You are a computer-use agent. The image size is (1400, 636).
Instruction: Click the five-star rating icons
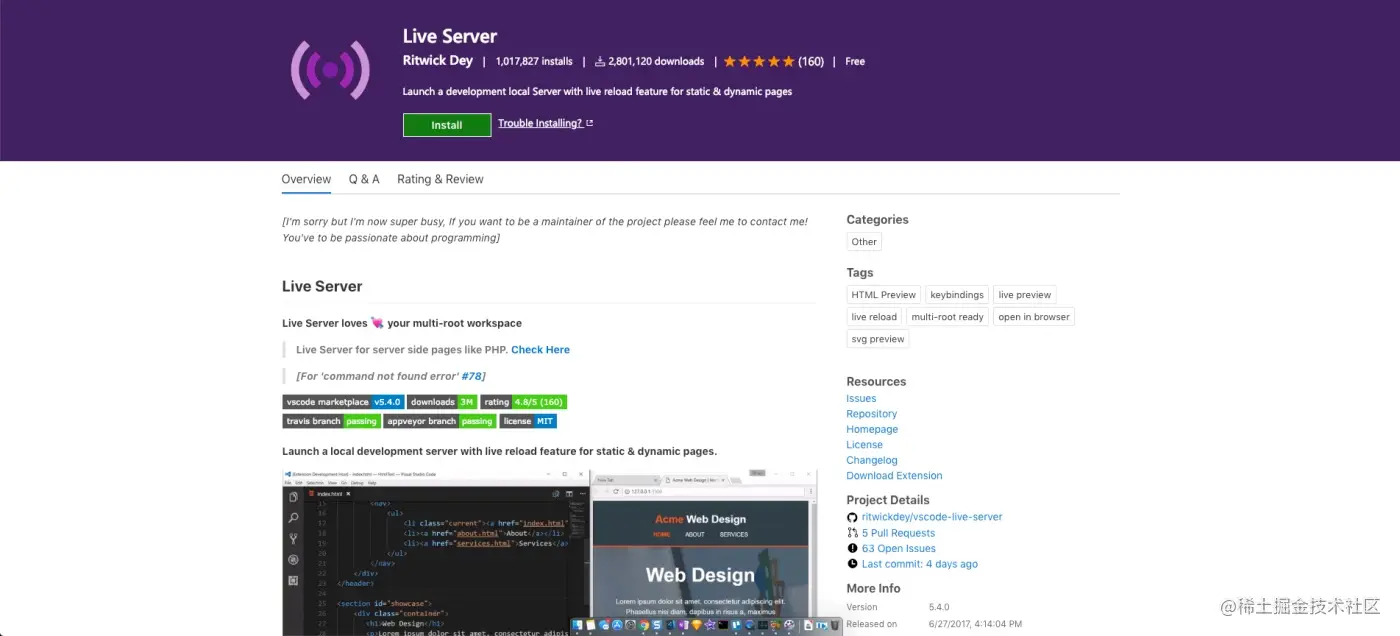pyautogui.click(x=759, y=61)
